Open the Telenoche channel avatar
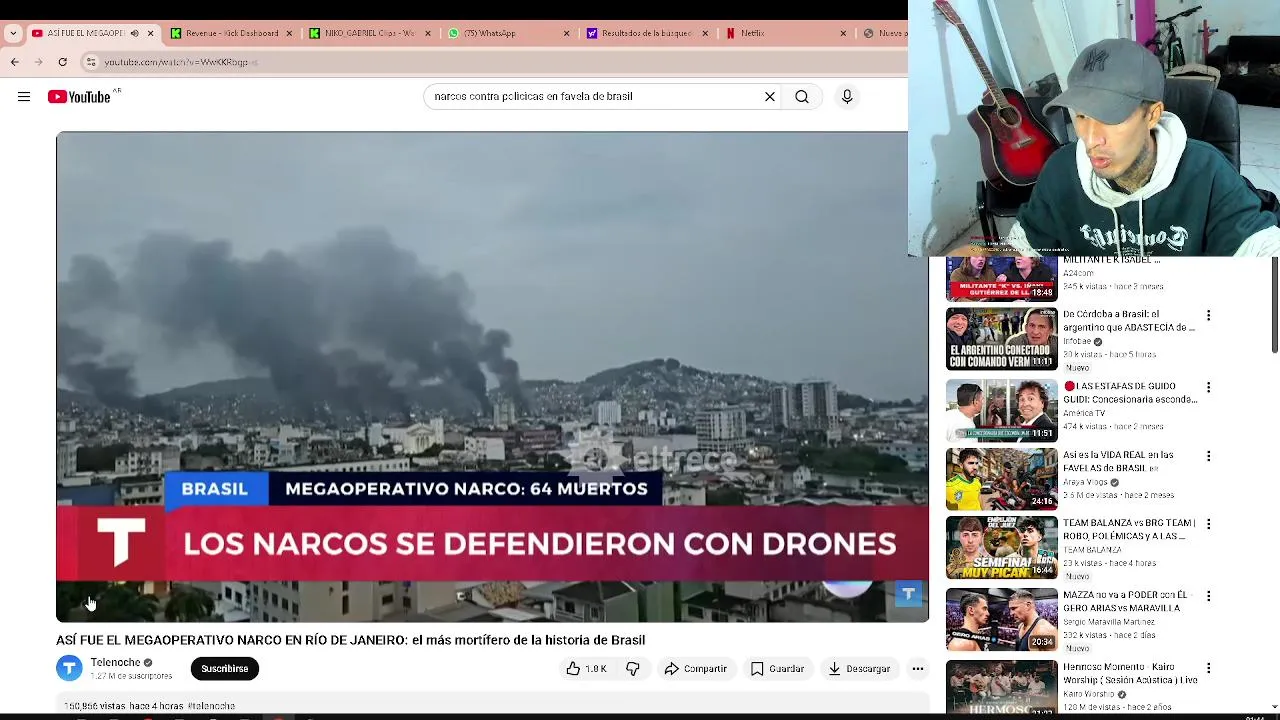 (x=69, y=668)
